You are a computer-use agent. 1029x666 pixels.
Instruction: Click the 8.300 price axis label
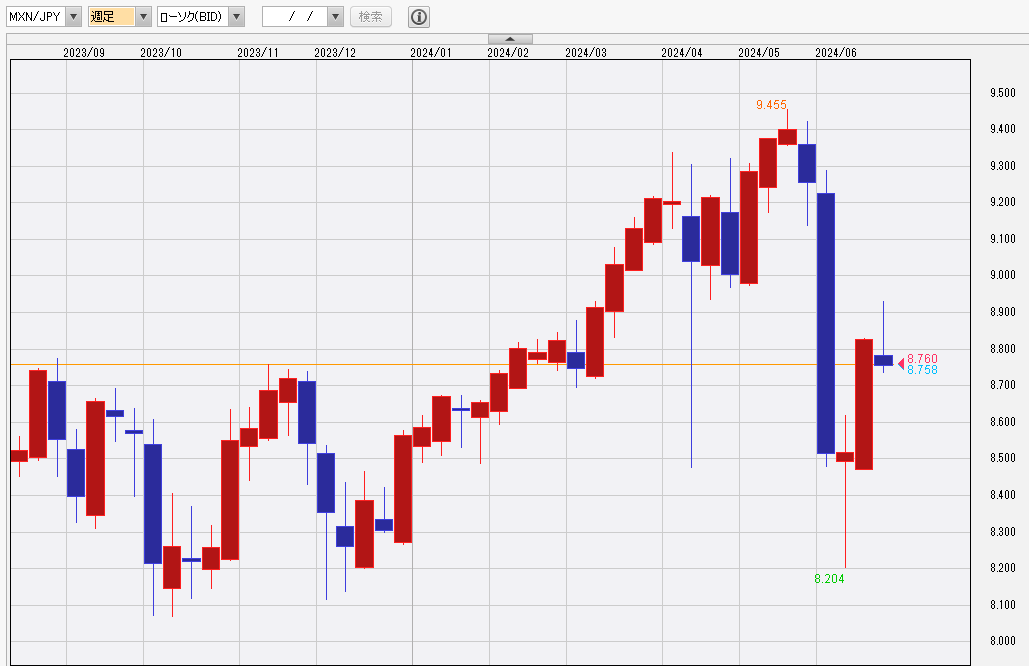[1003, 531]
